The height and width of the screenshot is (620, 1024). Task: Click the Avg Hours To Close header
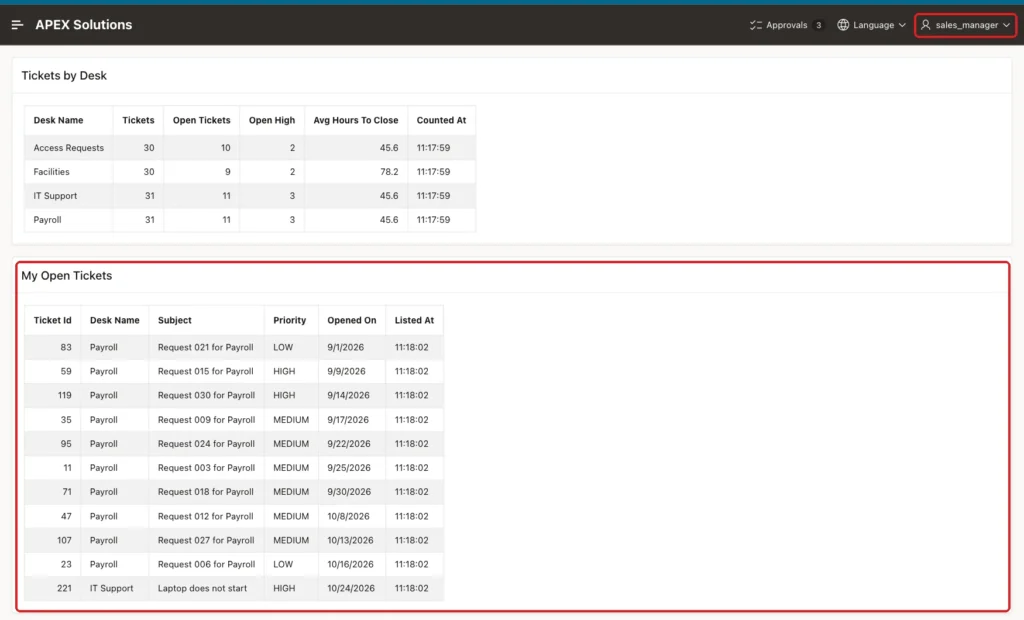tap(356, 120)
